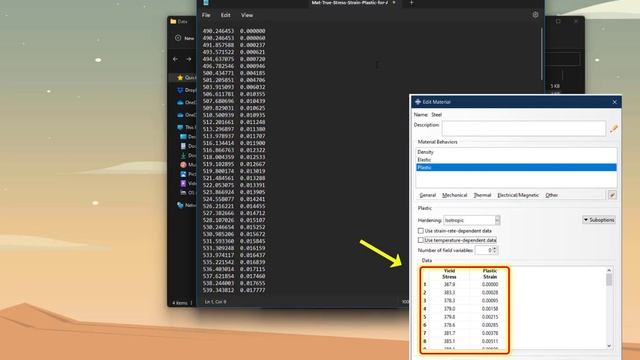Select Yield Stress cell 367.9
Viewport: 640px width, 360px height.
[x=449, y=284]
